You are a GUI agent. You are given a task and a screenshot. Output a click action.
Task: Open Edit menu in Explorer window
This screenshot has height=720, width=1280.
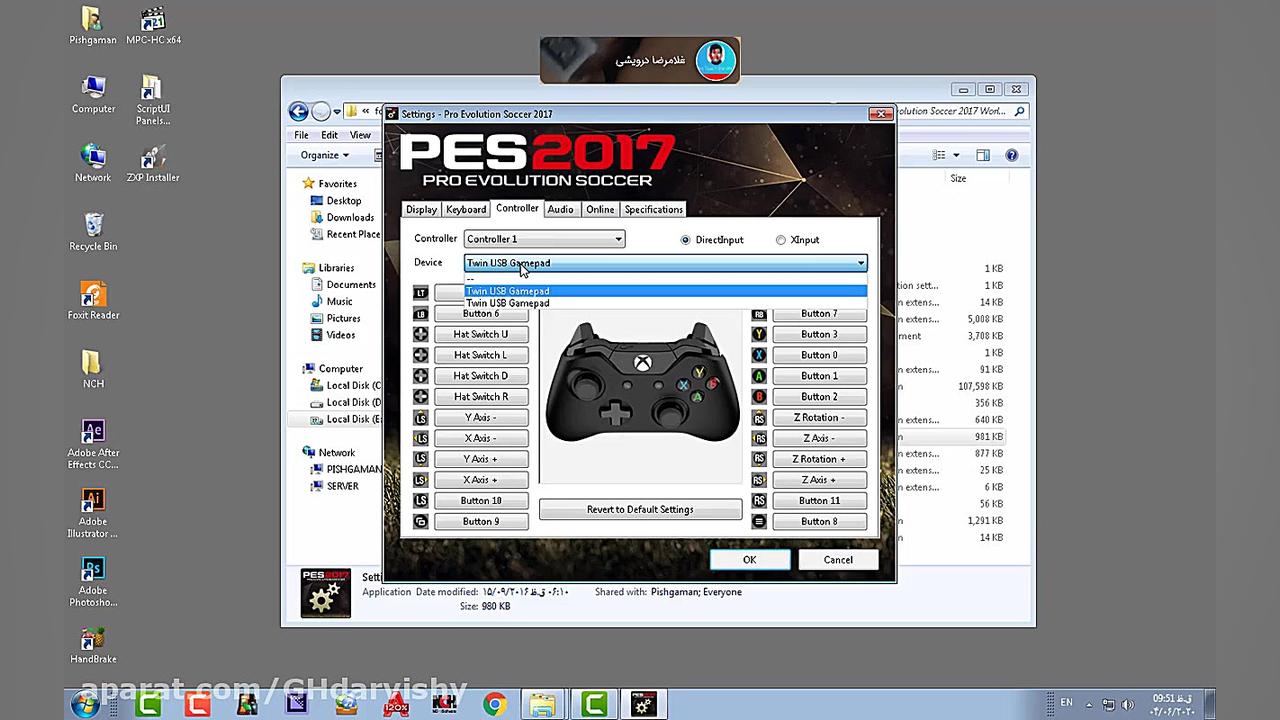point(330,135)
